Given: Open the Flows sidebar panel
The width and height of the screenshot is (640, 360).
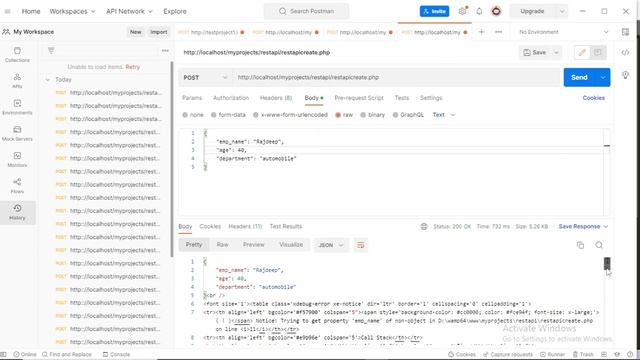Looking at the screenshot, I should pyautogui.click(x=17, y=186).
